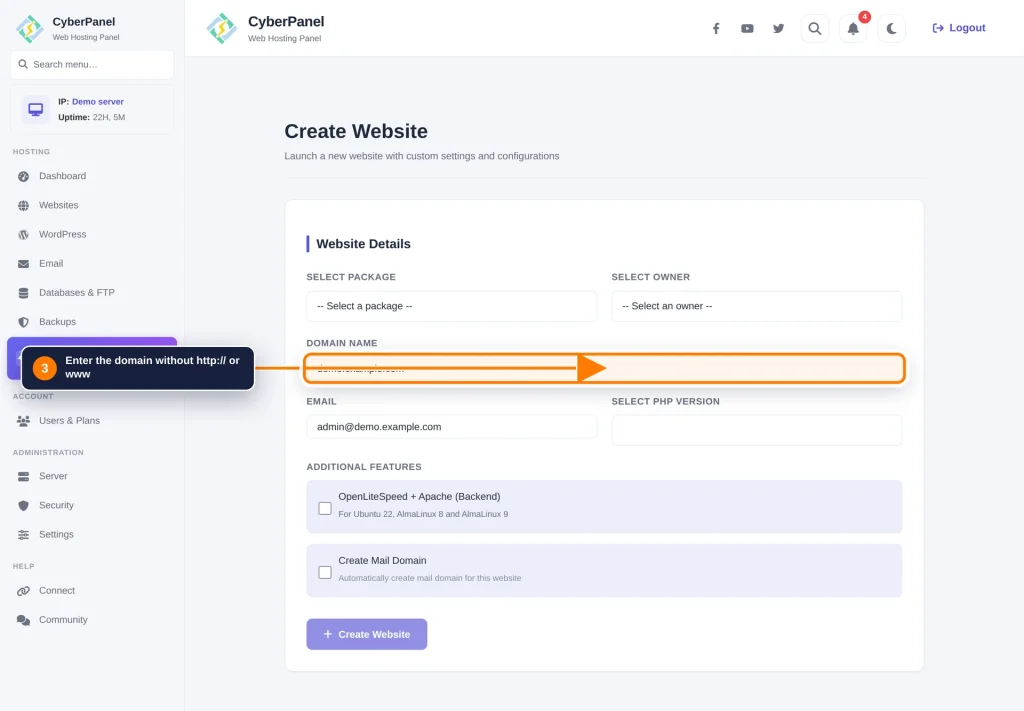Image resolution: width=1024 pixels, height=711 pixels.
Task: Open Demo server IP link
Action: [97, 102]
